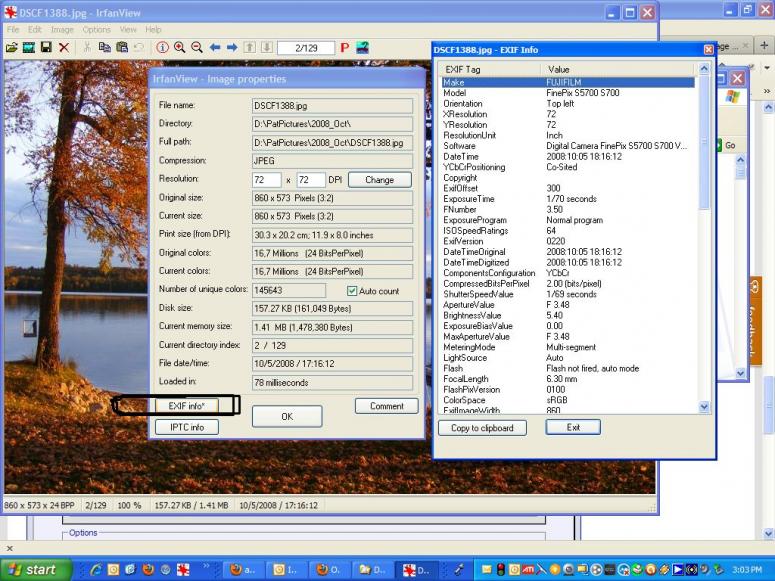Viewport: 775px width, 581px height.
Task: Click the horizontal DPI resolution input field
Action: tap(267, 180)
